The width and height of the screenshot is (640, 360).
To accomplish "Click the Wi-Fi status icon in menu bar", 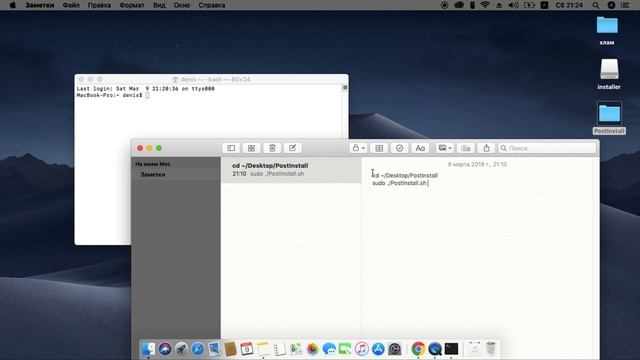I will (x=485, y=5).
